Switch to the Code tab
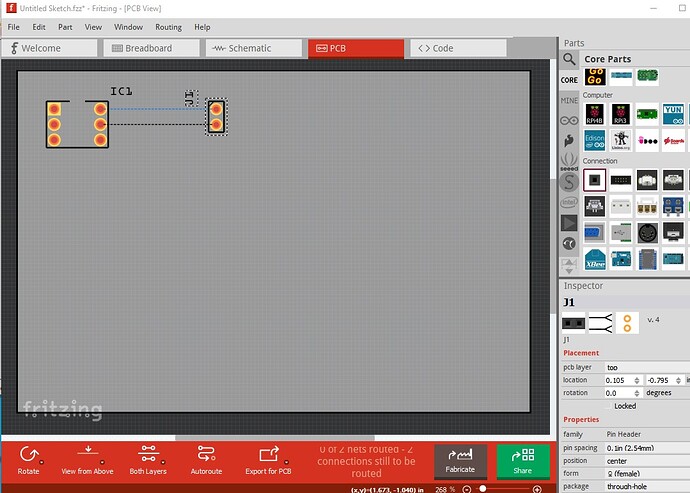690x493 pixels. tap(458, 48)
